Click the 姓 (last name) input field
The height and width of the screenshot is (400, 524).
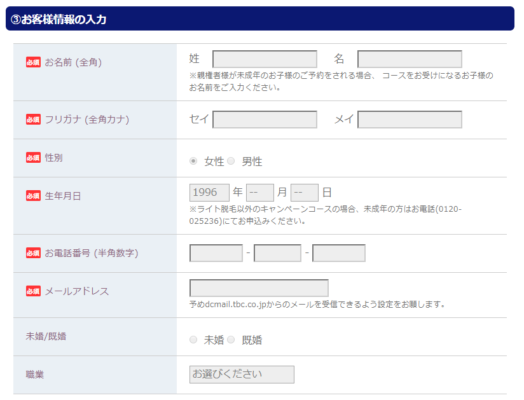(x=265, y=59)
